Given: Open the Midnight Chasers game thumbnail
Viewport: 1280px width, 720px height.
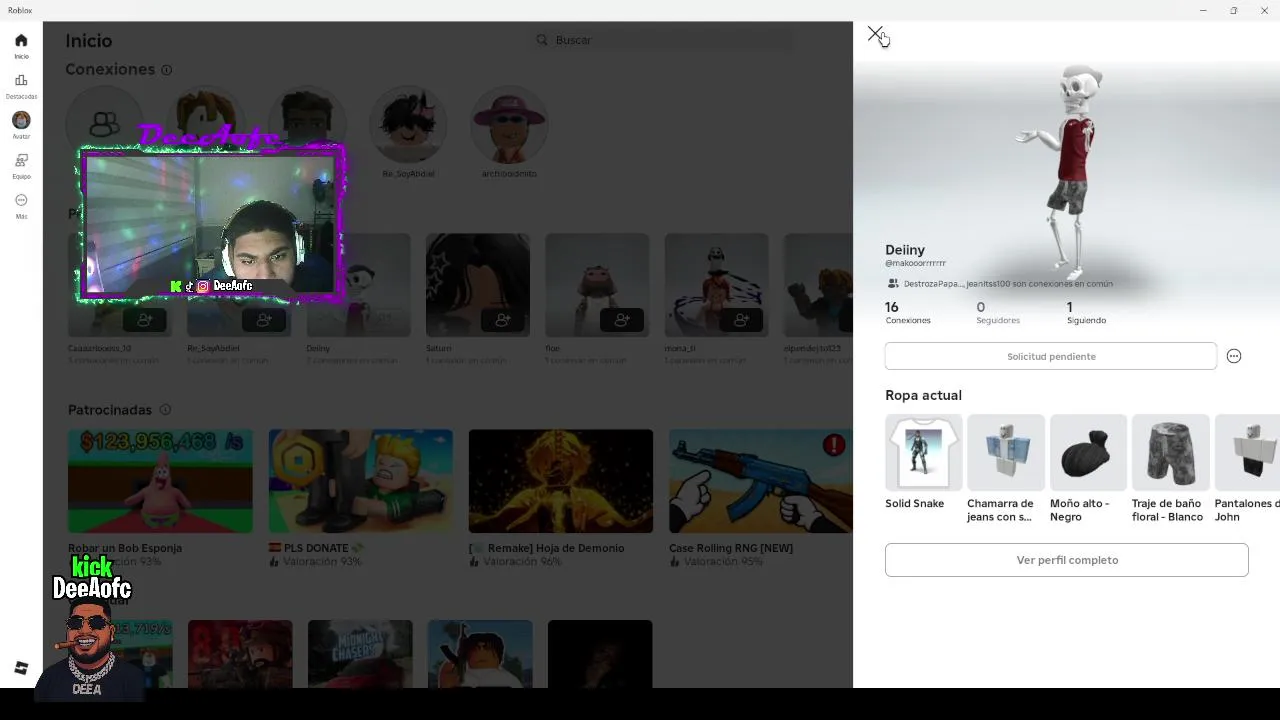Looking at the screenshot, I should pos(360,654).
